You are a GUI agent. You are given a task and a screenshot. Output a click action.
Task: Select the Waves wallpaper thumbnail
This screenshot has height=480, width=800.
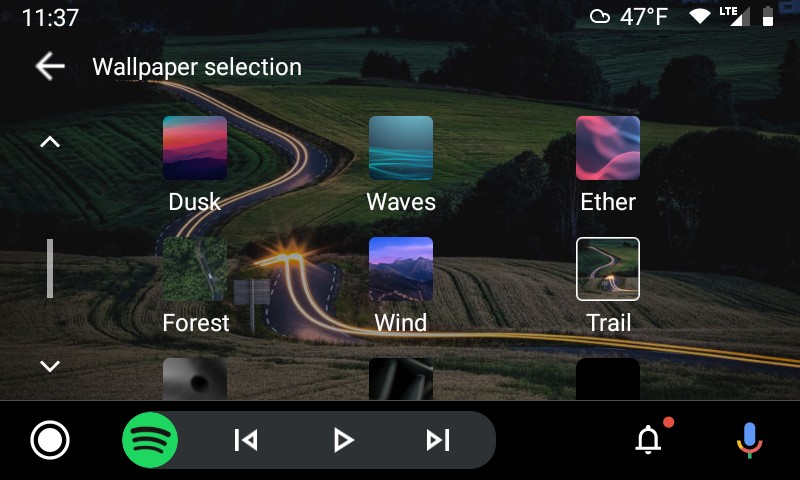coord(401,148)
